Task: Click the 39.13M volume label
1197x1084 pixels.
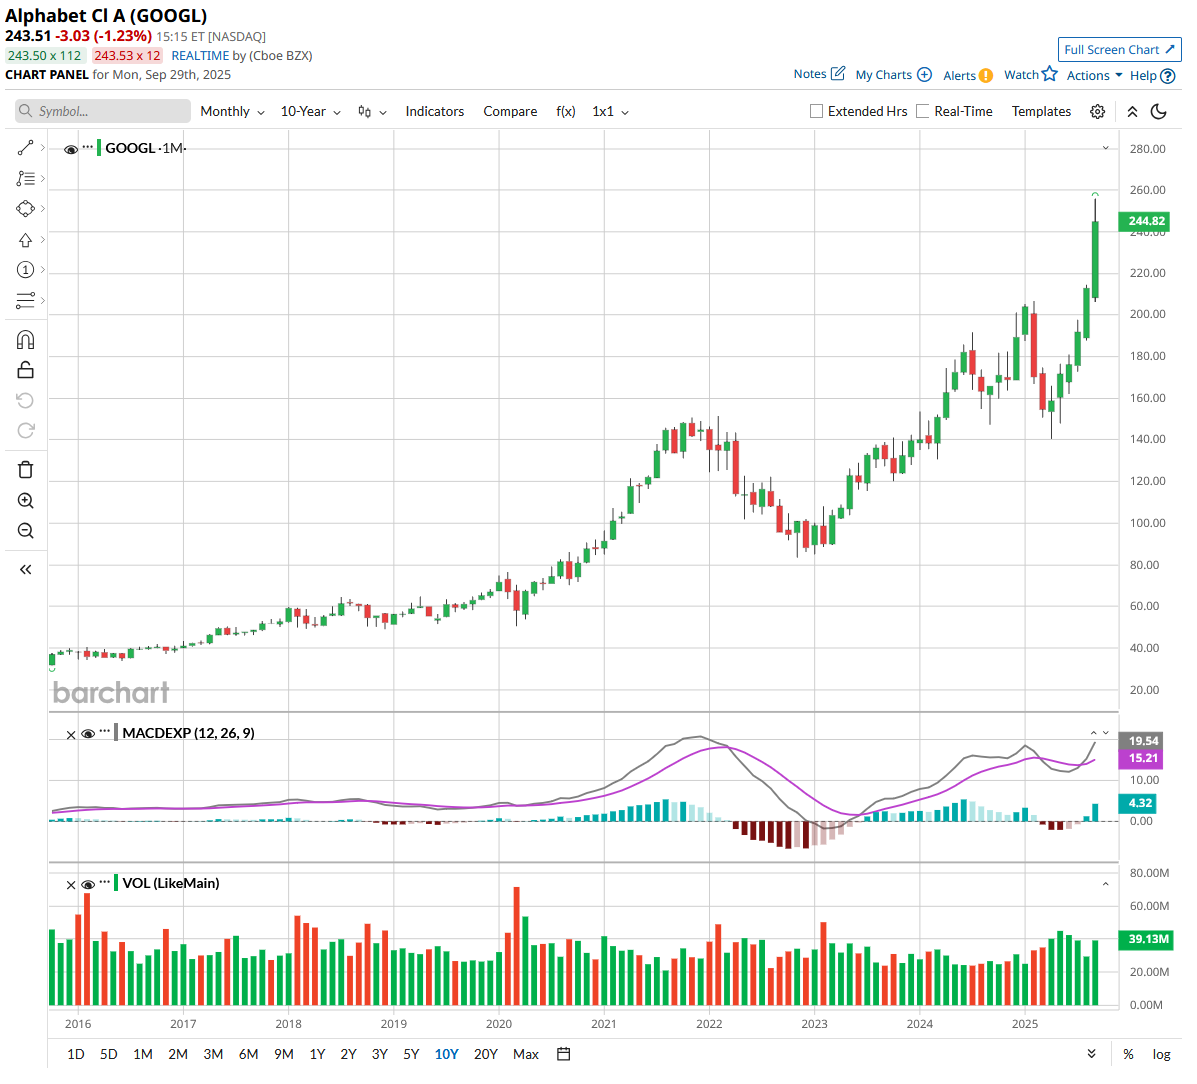Action: coord(1144,939)
